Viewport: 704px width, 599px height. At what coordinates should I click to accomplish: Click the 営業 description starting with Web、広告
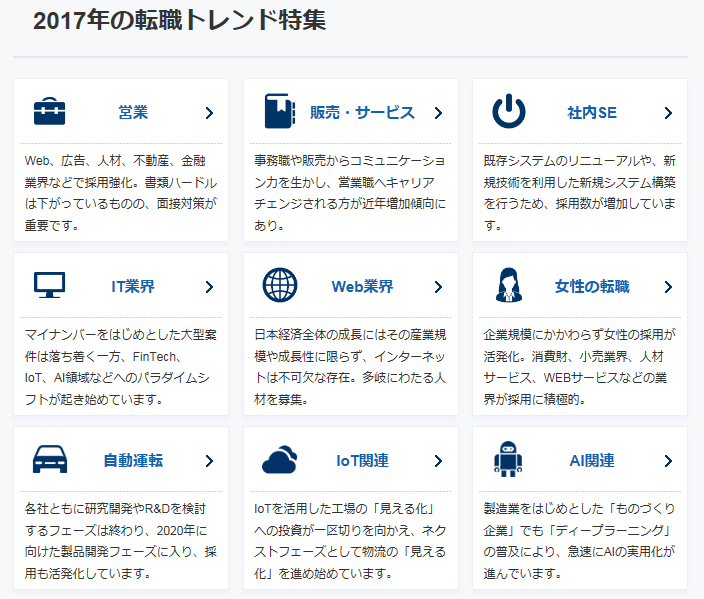(x=121, y=193)
